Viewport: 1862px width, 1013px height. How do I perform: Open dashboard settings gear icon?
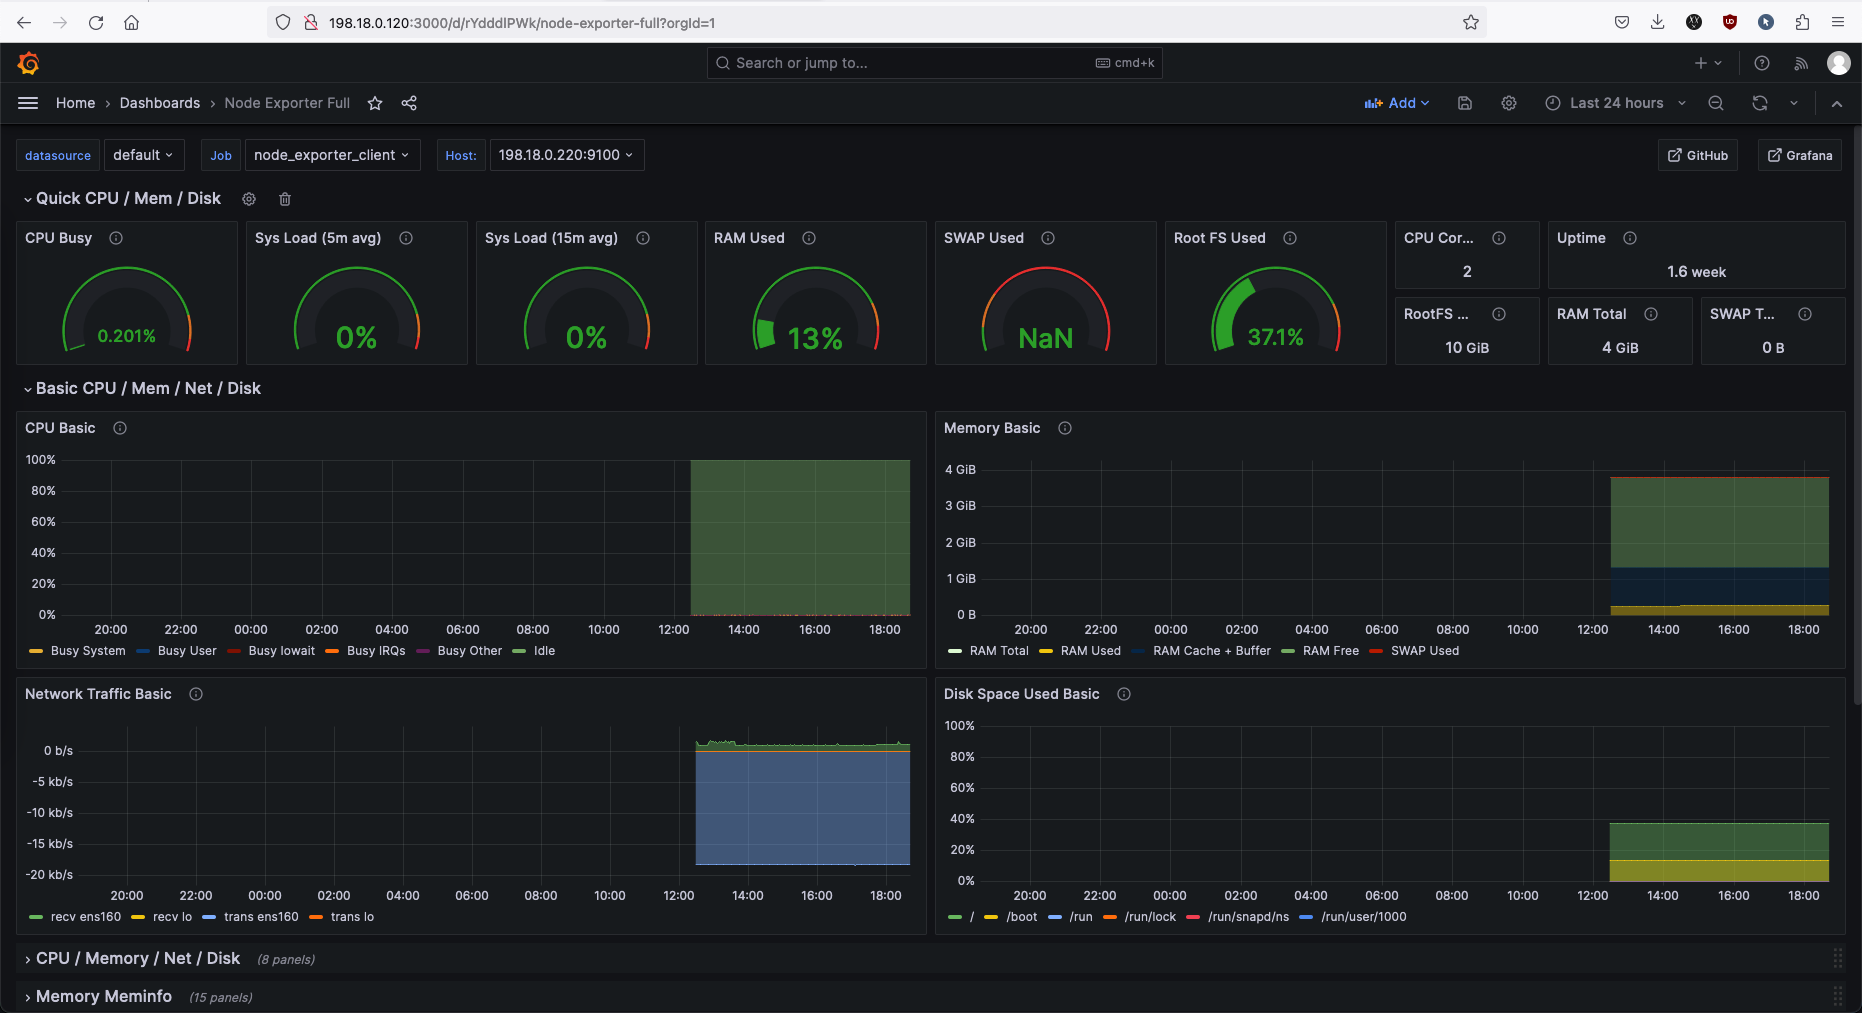pos(1509,103)
